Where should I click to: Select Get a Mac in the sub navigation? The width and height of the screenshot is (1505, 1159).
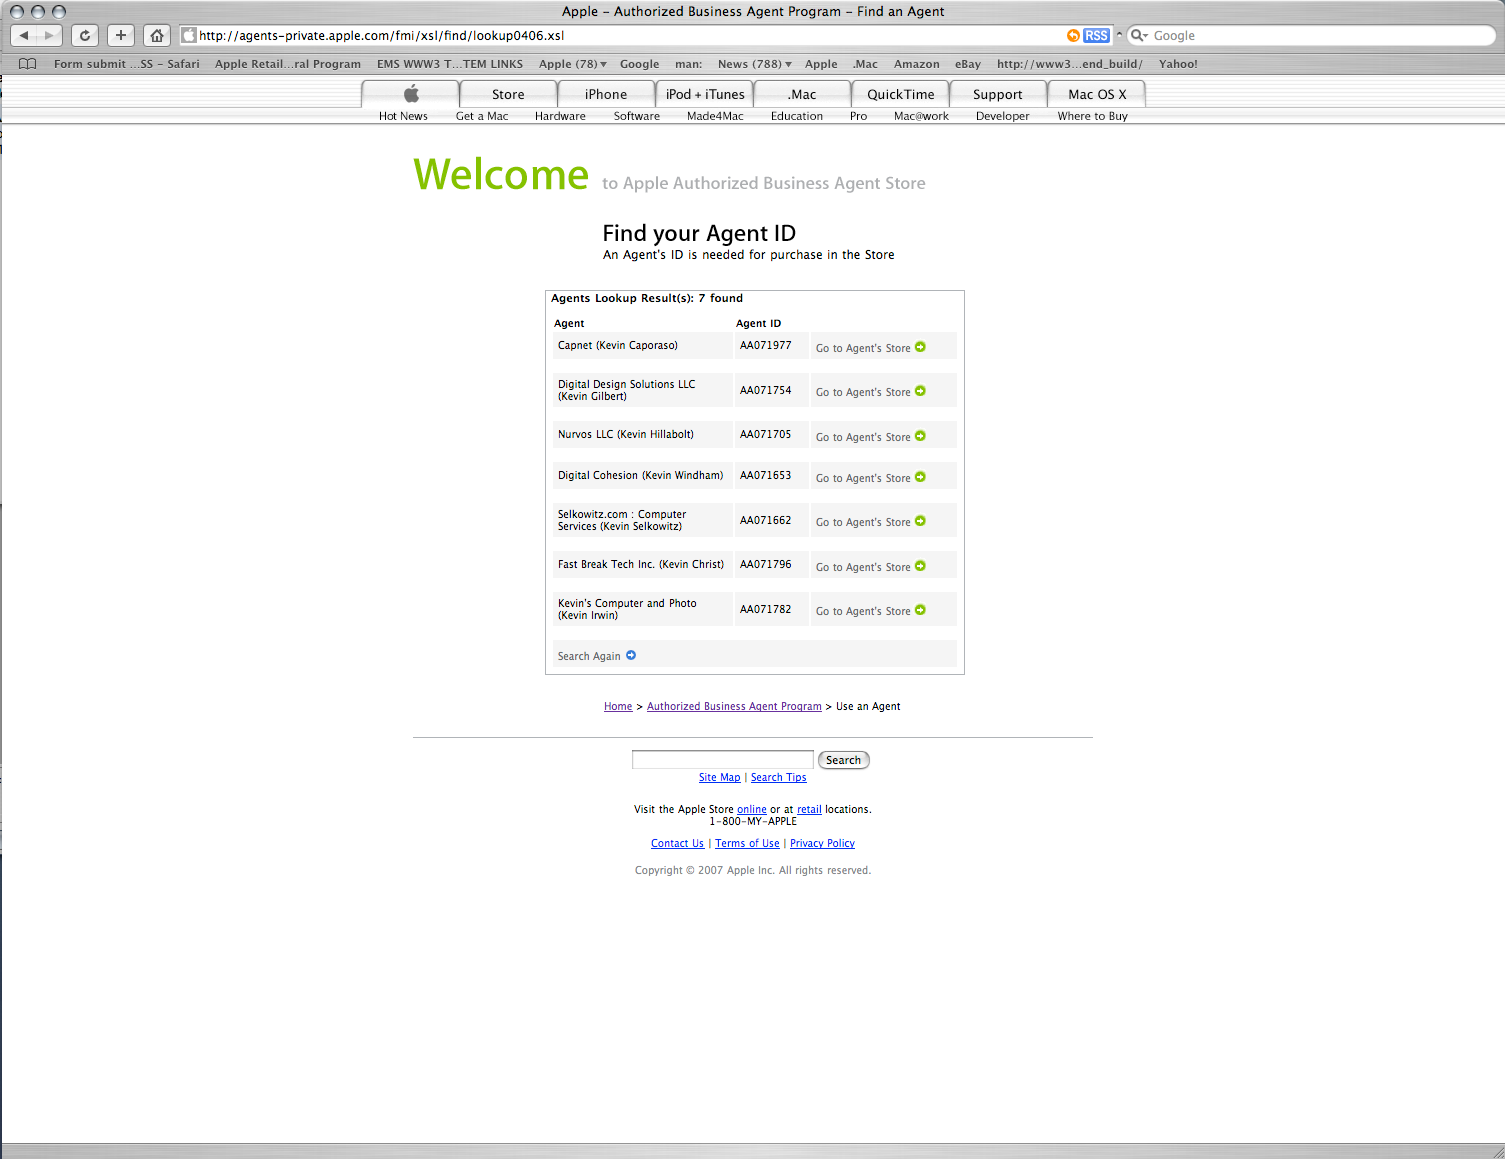pyautogui.click(x=482, y=116)
